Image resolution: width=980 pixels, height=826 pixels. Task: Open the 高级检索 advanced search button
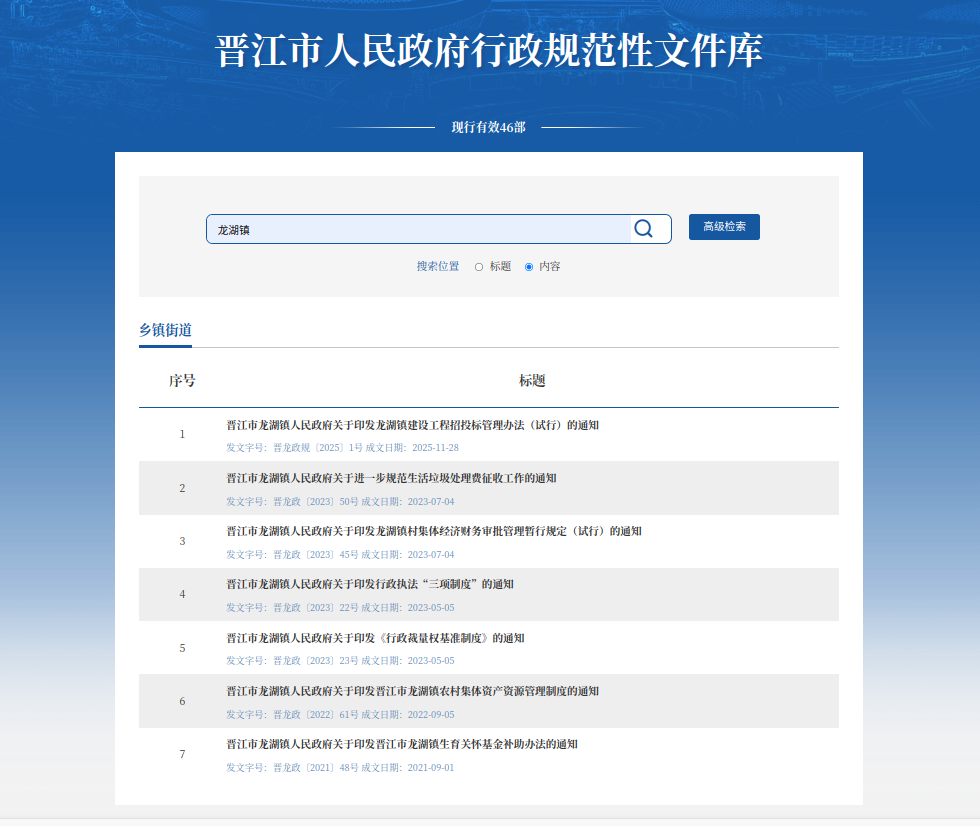724,227
